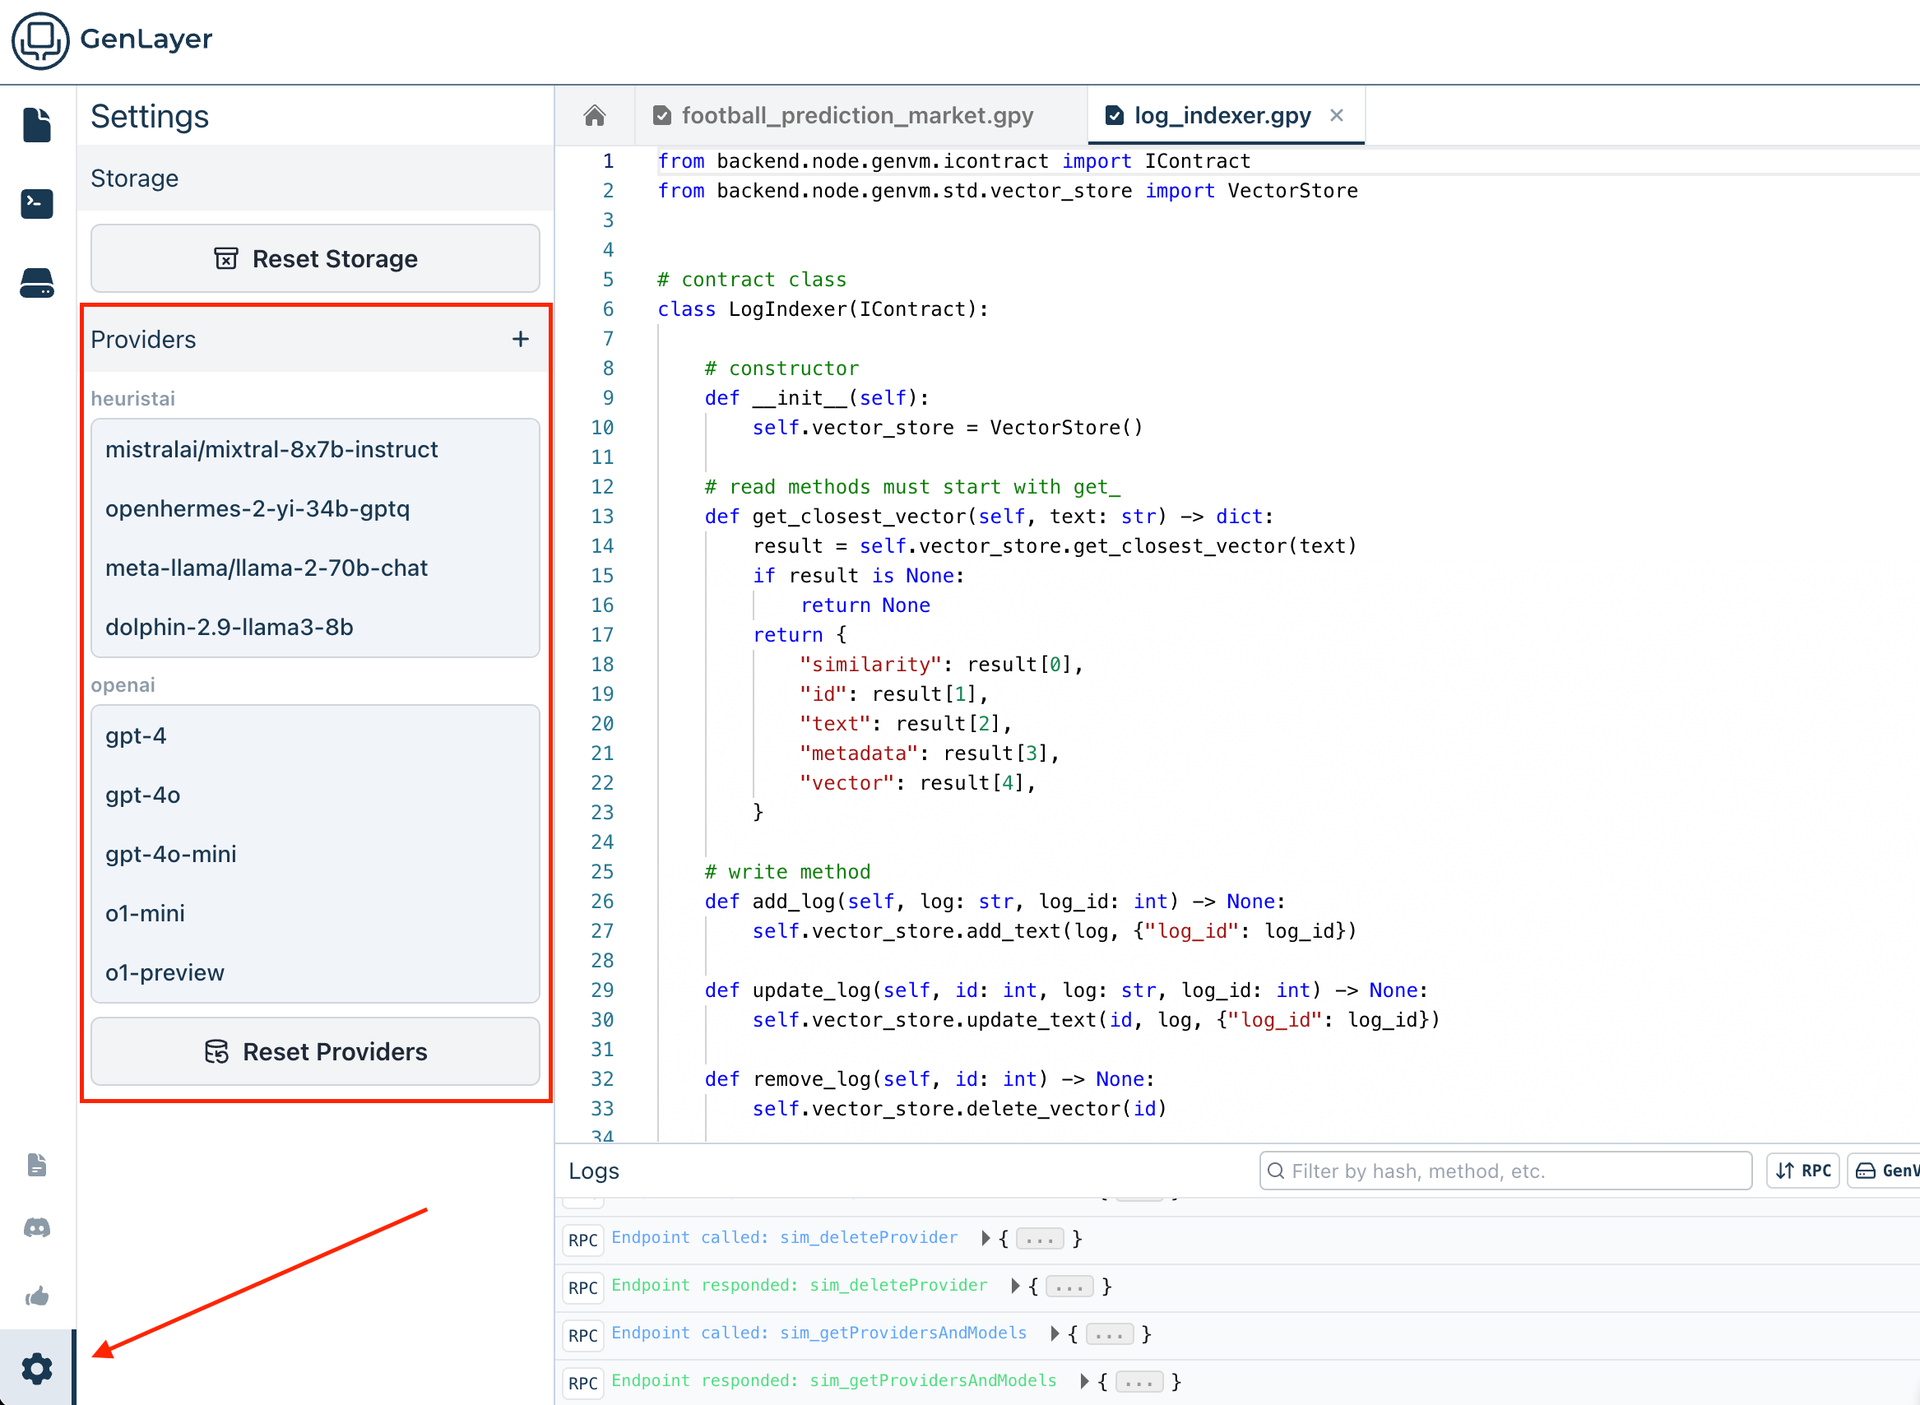Click the Reset Storage button

315,259
